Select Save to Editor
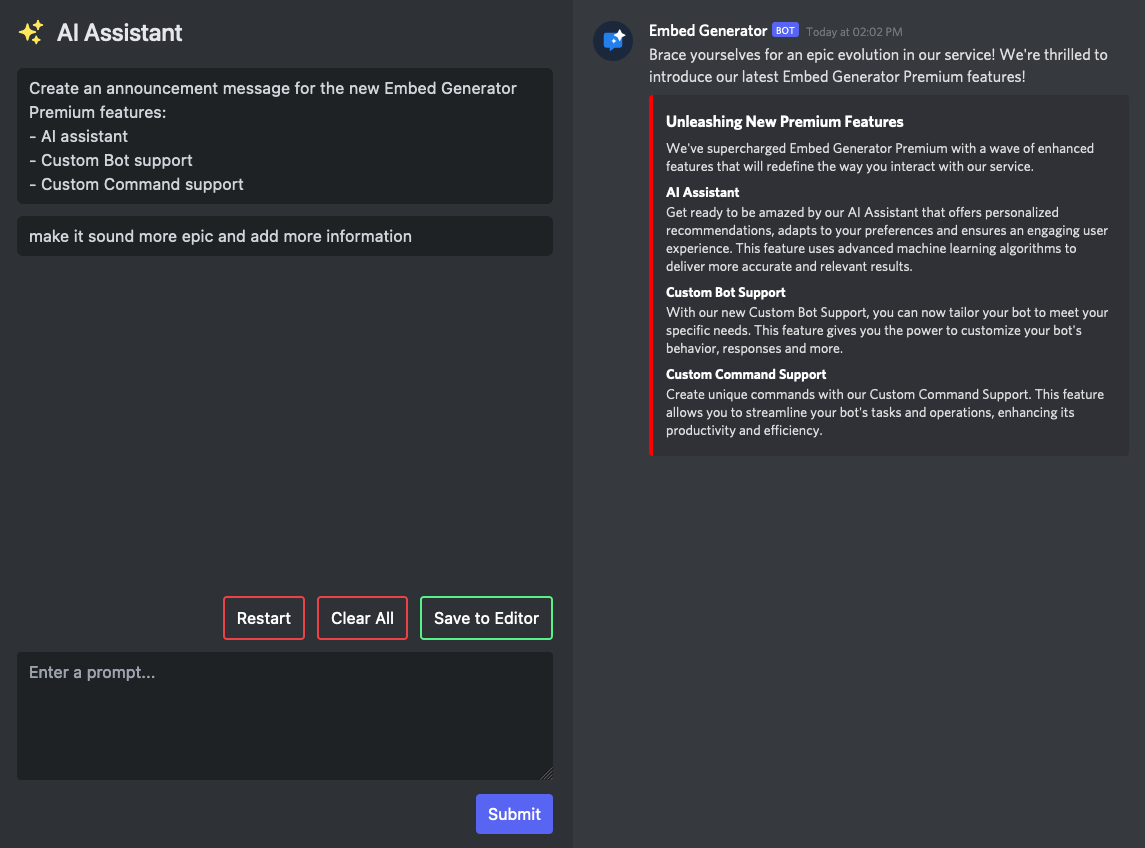Viewport: 1145px width, 848px height. point(486,618)
